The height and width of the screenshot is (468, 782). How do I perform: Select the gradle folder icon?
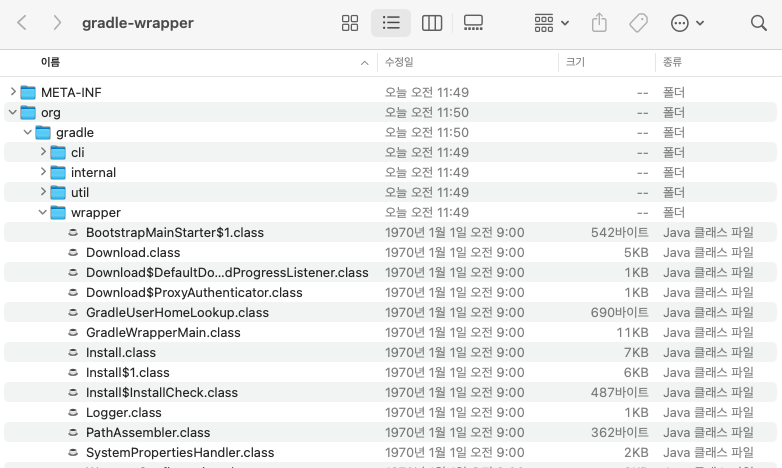pos(43,132)
